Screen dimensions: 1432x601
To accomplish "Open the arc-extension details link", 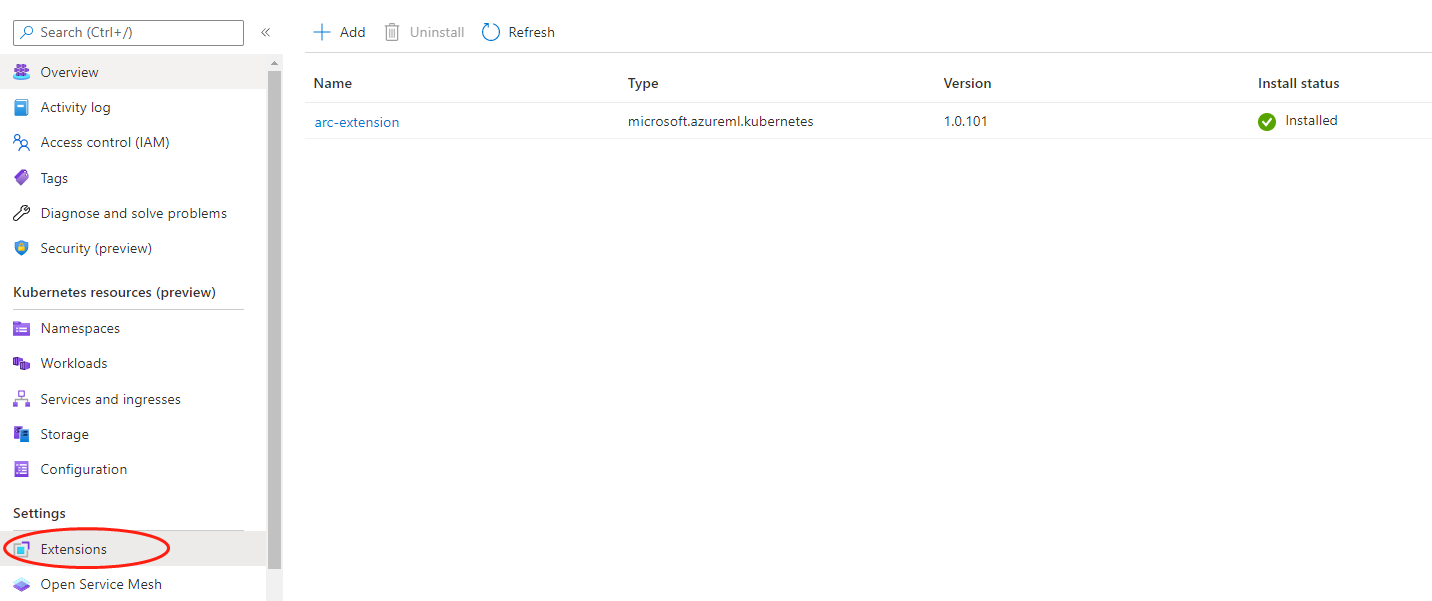I will 356,121.
